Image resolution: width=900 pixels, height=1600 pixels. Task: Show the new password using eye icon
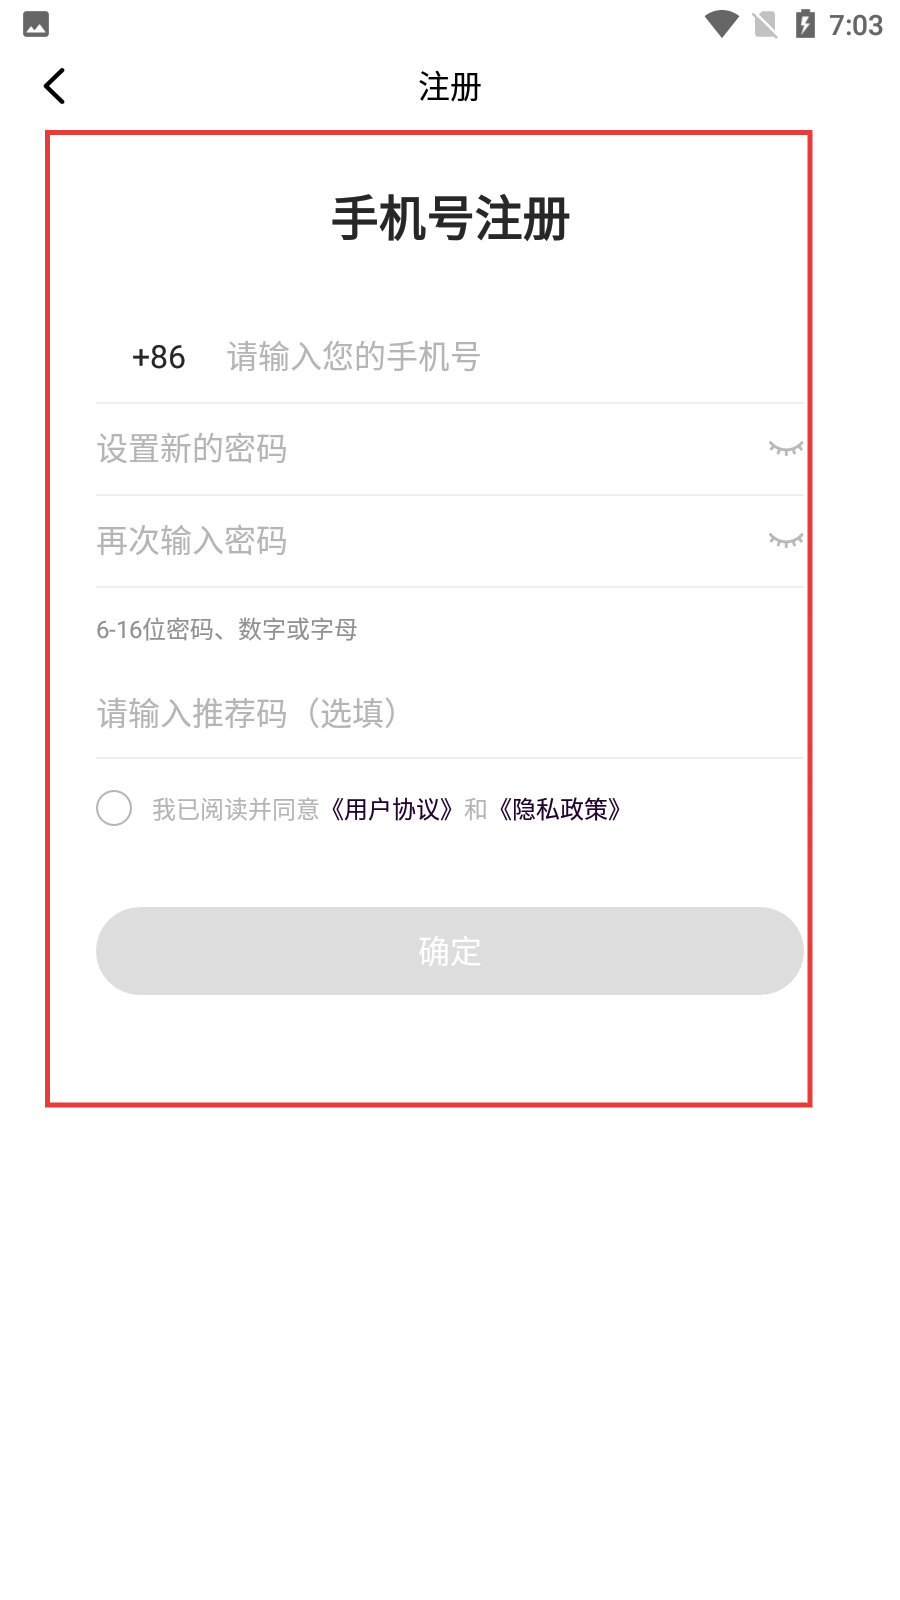(x=785, y=448)
